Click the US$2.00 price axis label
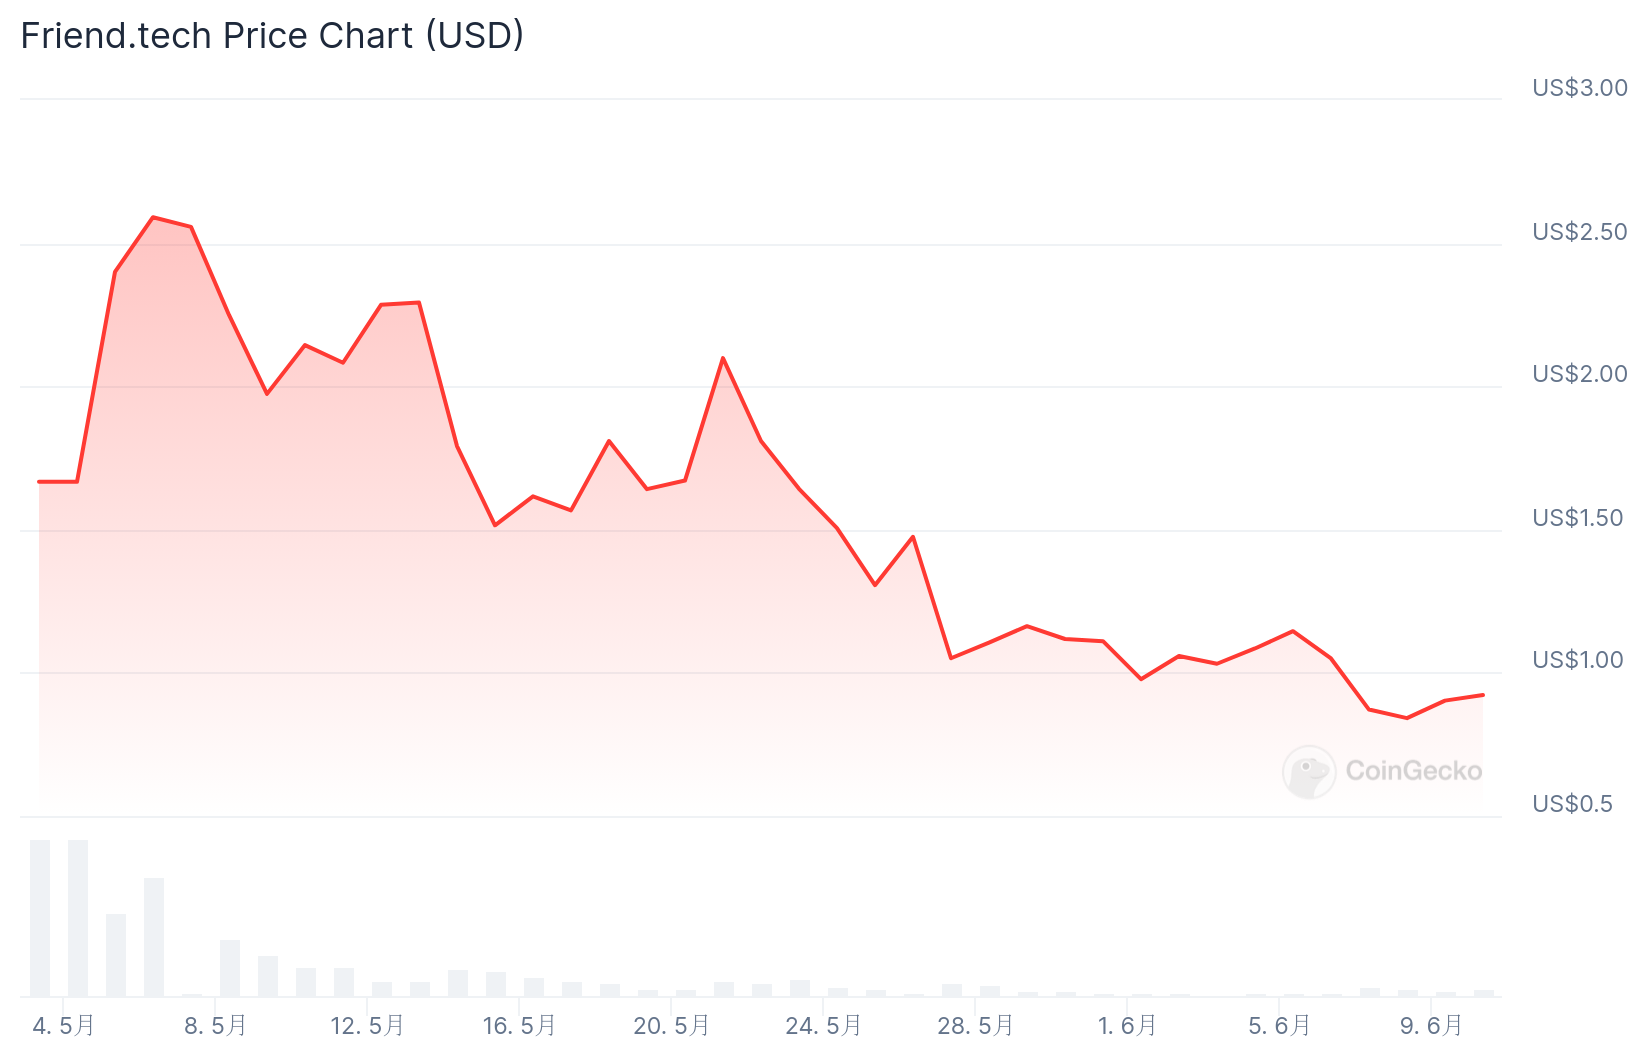1638x1057 pixels. [x=1579, y=374]
